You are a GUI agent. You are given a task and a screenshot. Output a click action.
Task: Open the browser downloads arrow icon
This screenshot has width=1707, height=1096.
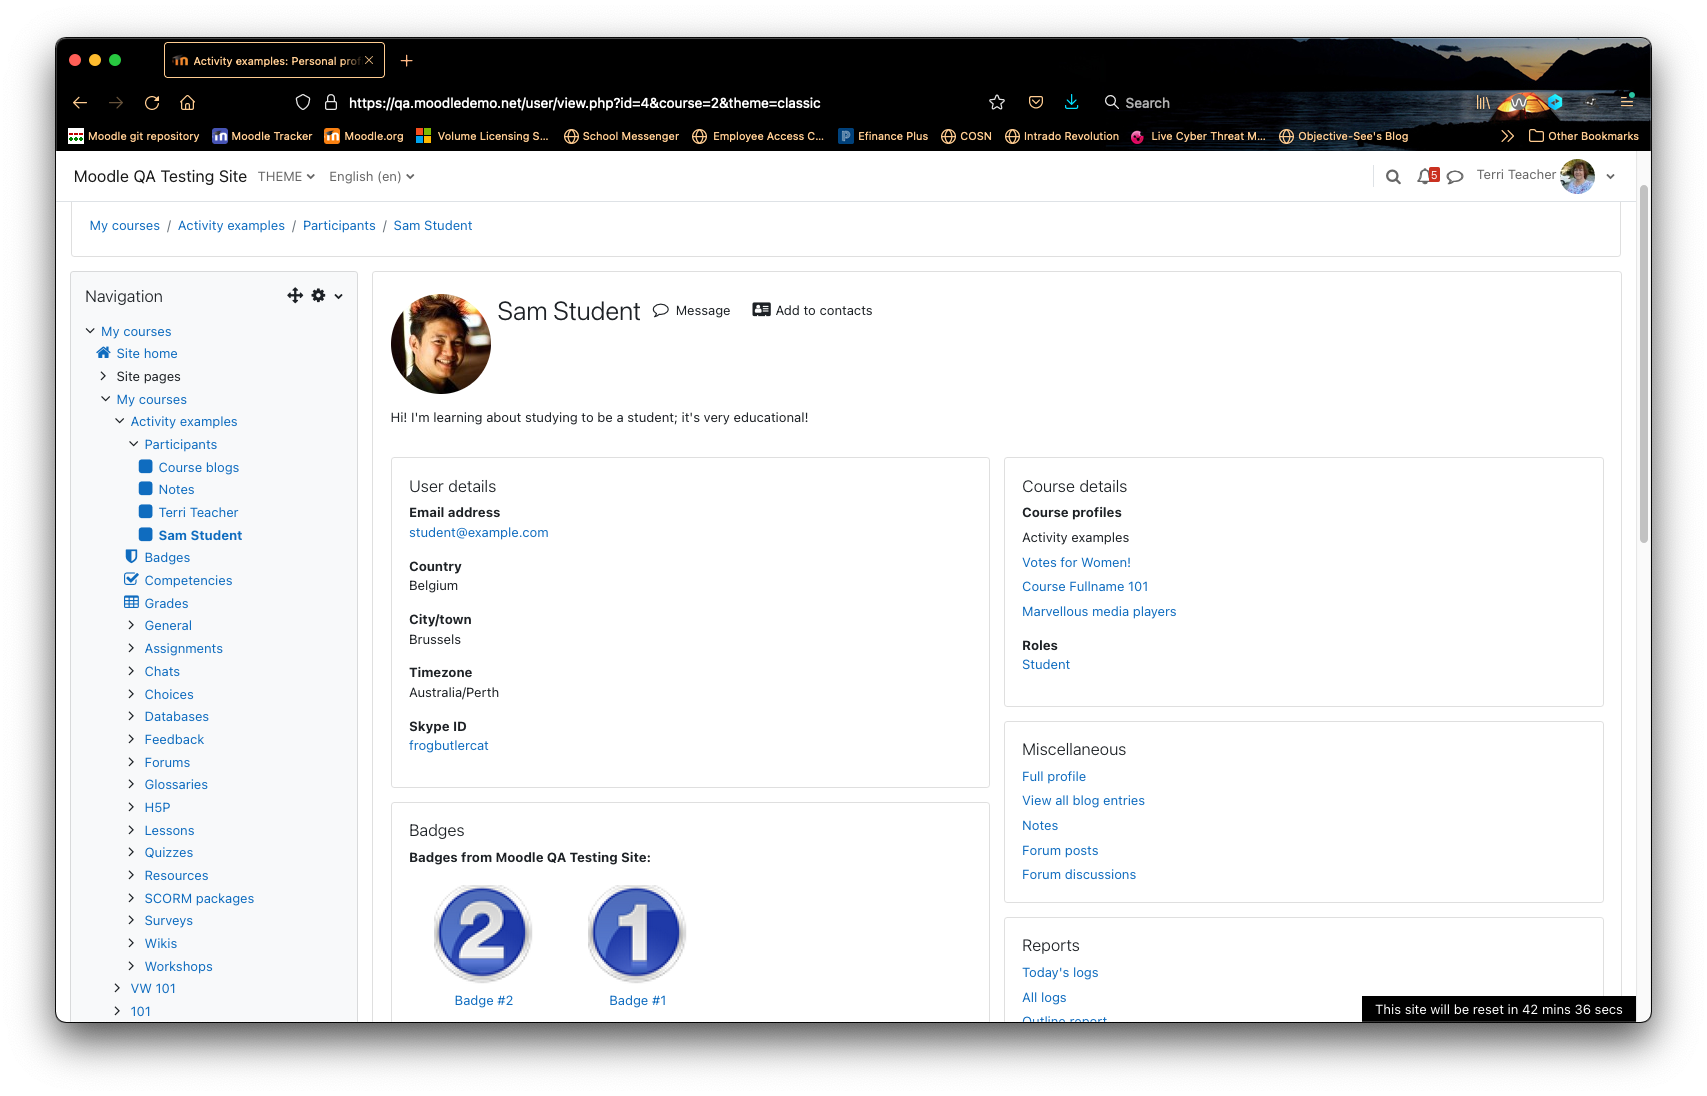1072,103
